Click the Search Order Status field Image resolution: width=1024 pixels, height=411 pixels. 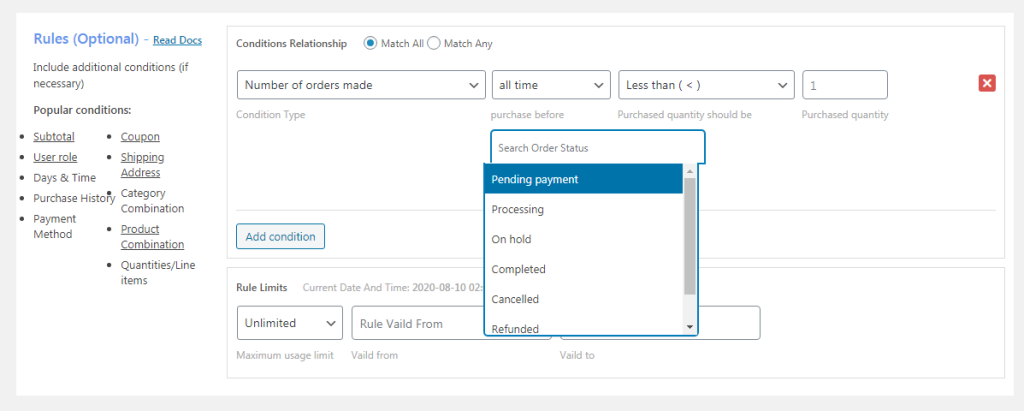point(598,148)
